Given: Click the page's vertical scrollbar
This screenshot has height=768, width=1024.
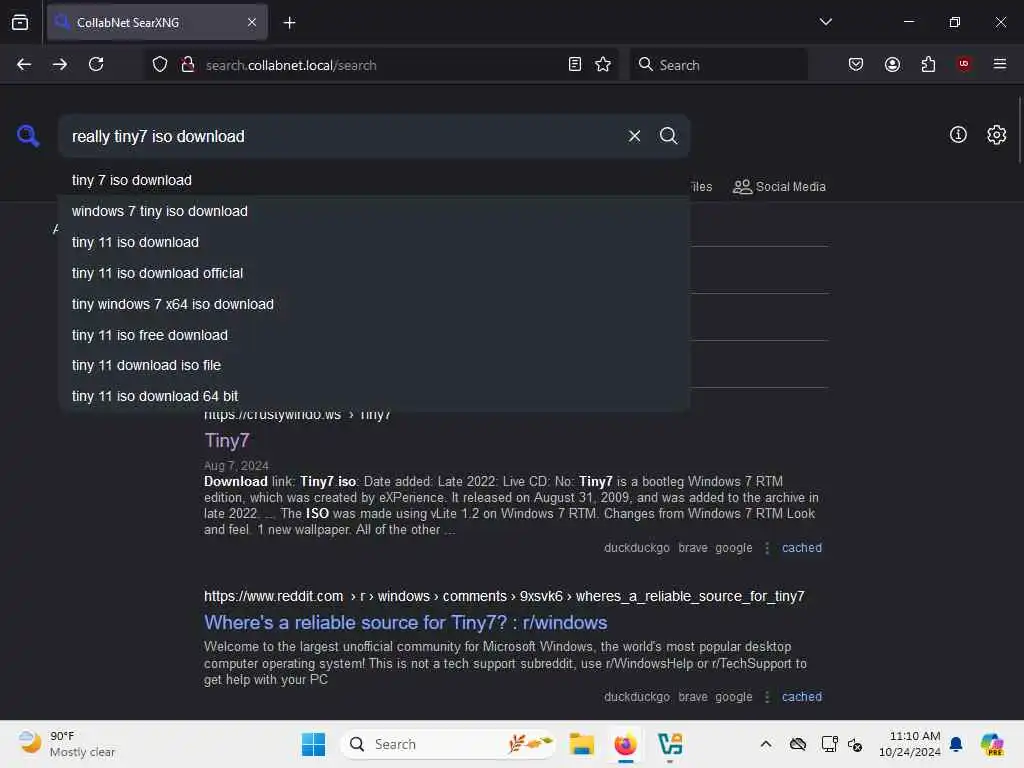Looking at the screenshot, I should (x=1019, y=131).
